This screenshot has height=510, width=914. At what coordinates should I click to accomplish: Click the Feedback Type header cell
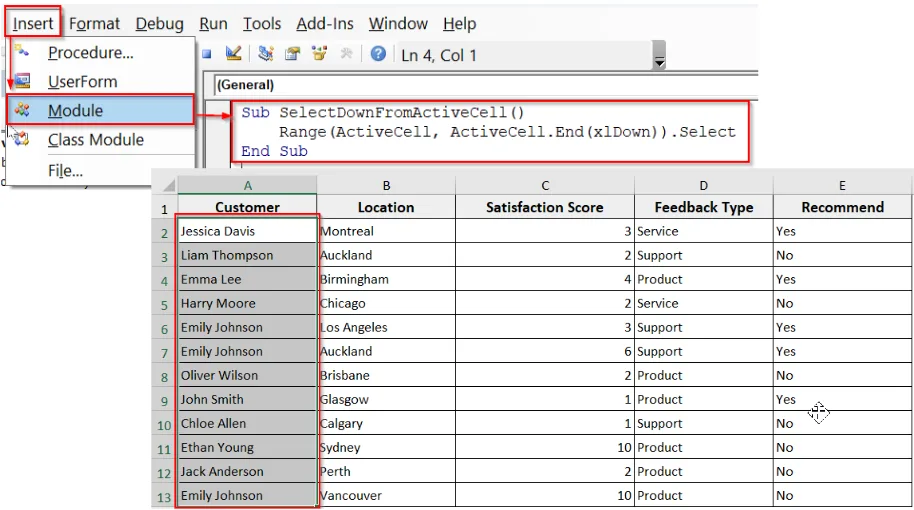tap(704, 207)
